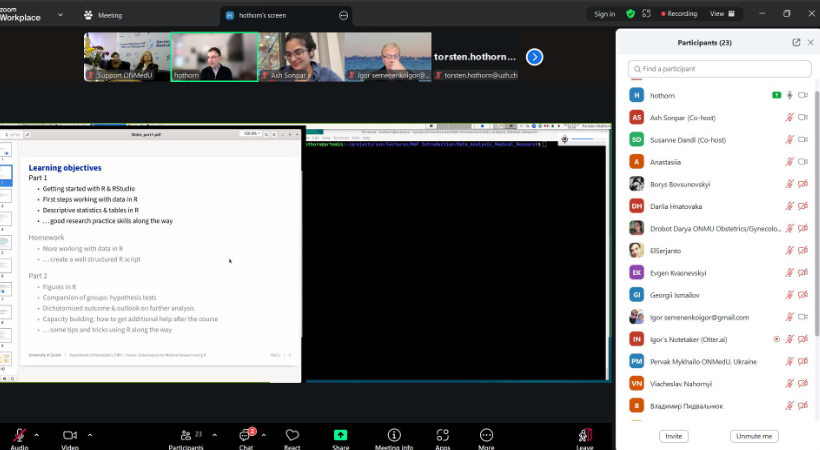Open the React emoji icon
Image resolution: width=820 pixels, height=450 pixels.
(x=292, y=435)
